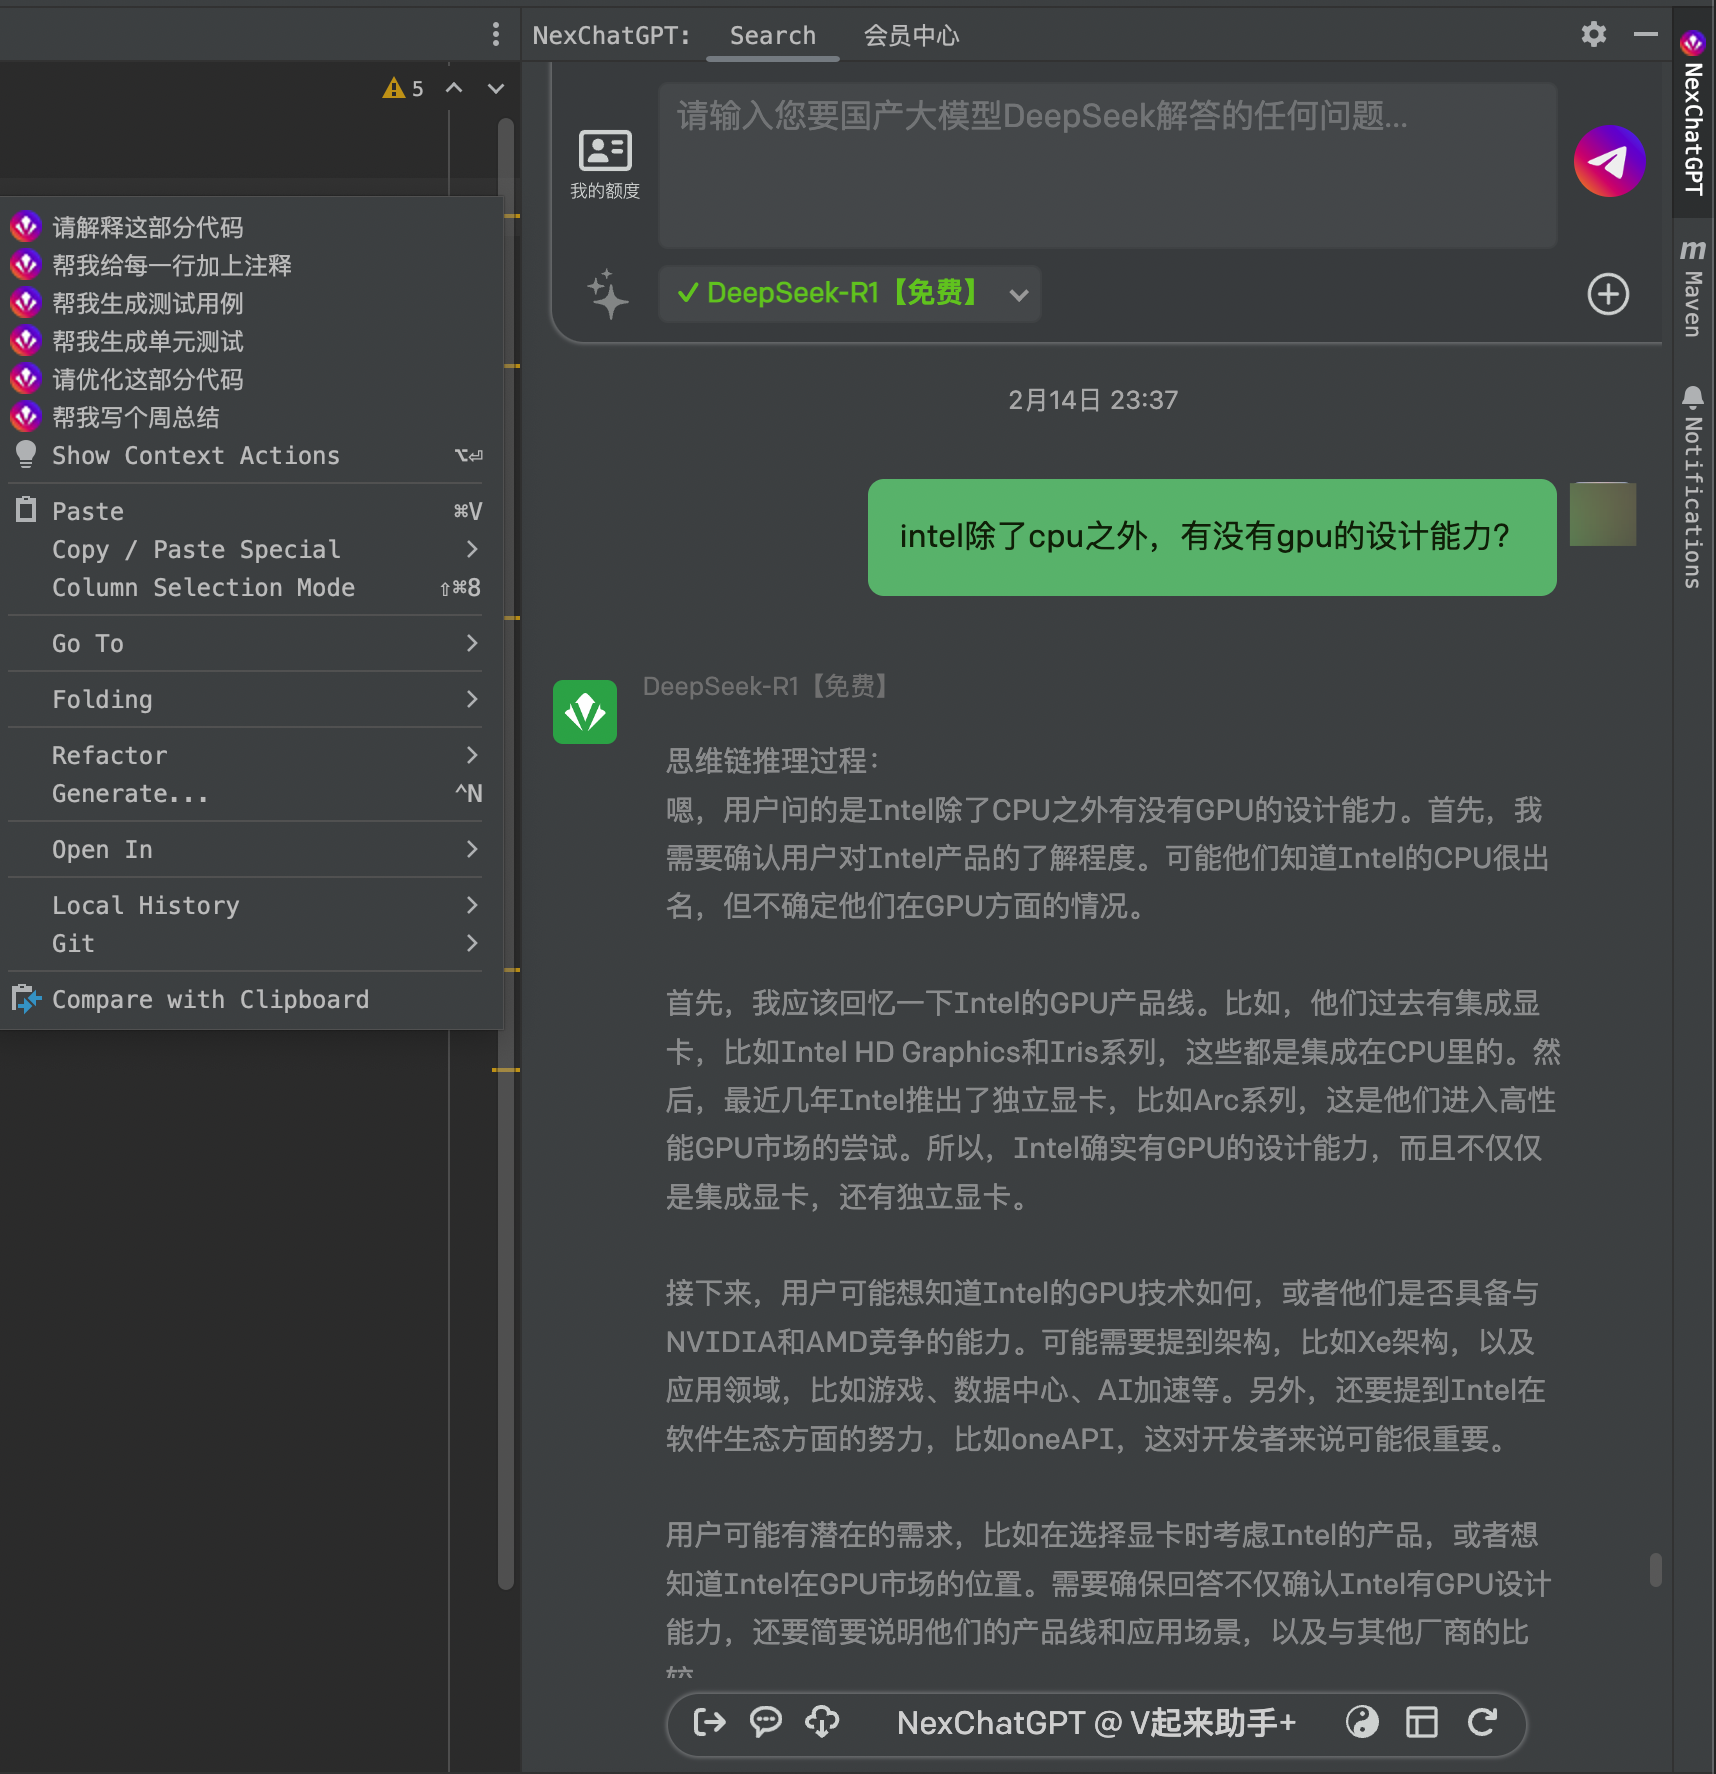Image resolution: width=1716 pixels, height=1774 pixels.
Task: Toggle the yin-yang theme icon
Action: click(1362, 1722)
